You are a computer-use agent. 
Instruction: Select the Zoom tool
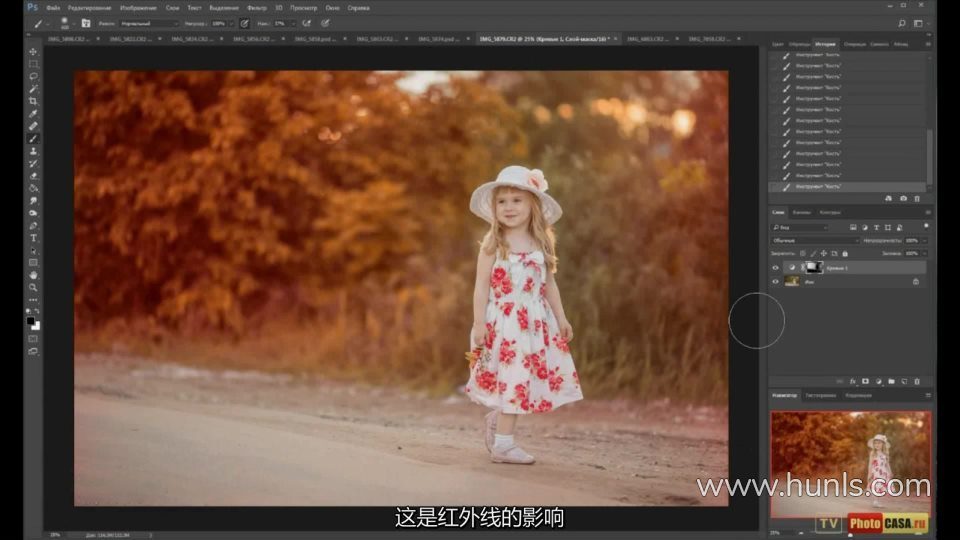tap(33, 288)
